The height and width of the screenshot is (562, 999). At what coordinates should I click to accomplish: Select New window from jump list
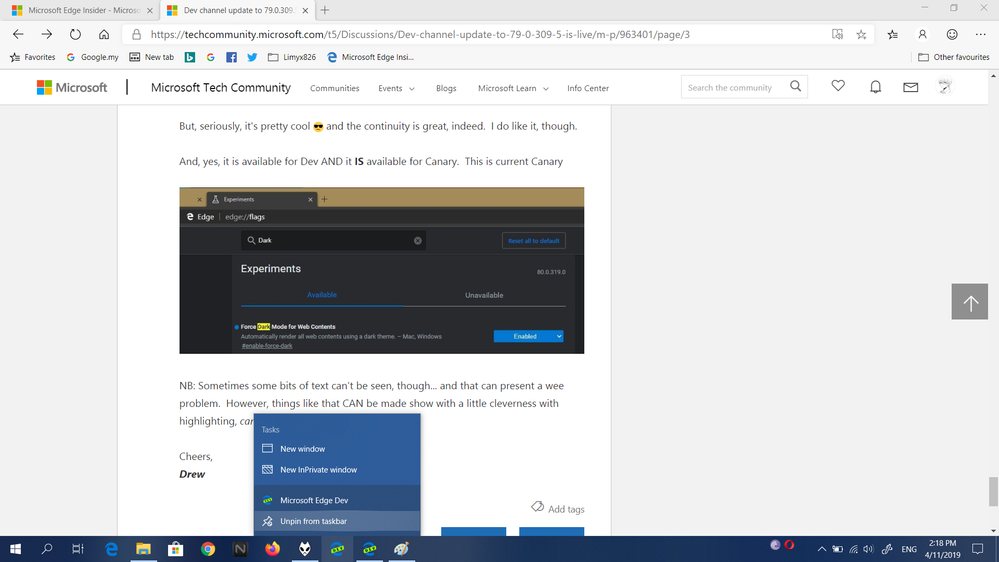tap(337, 449)
